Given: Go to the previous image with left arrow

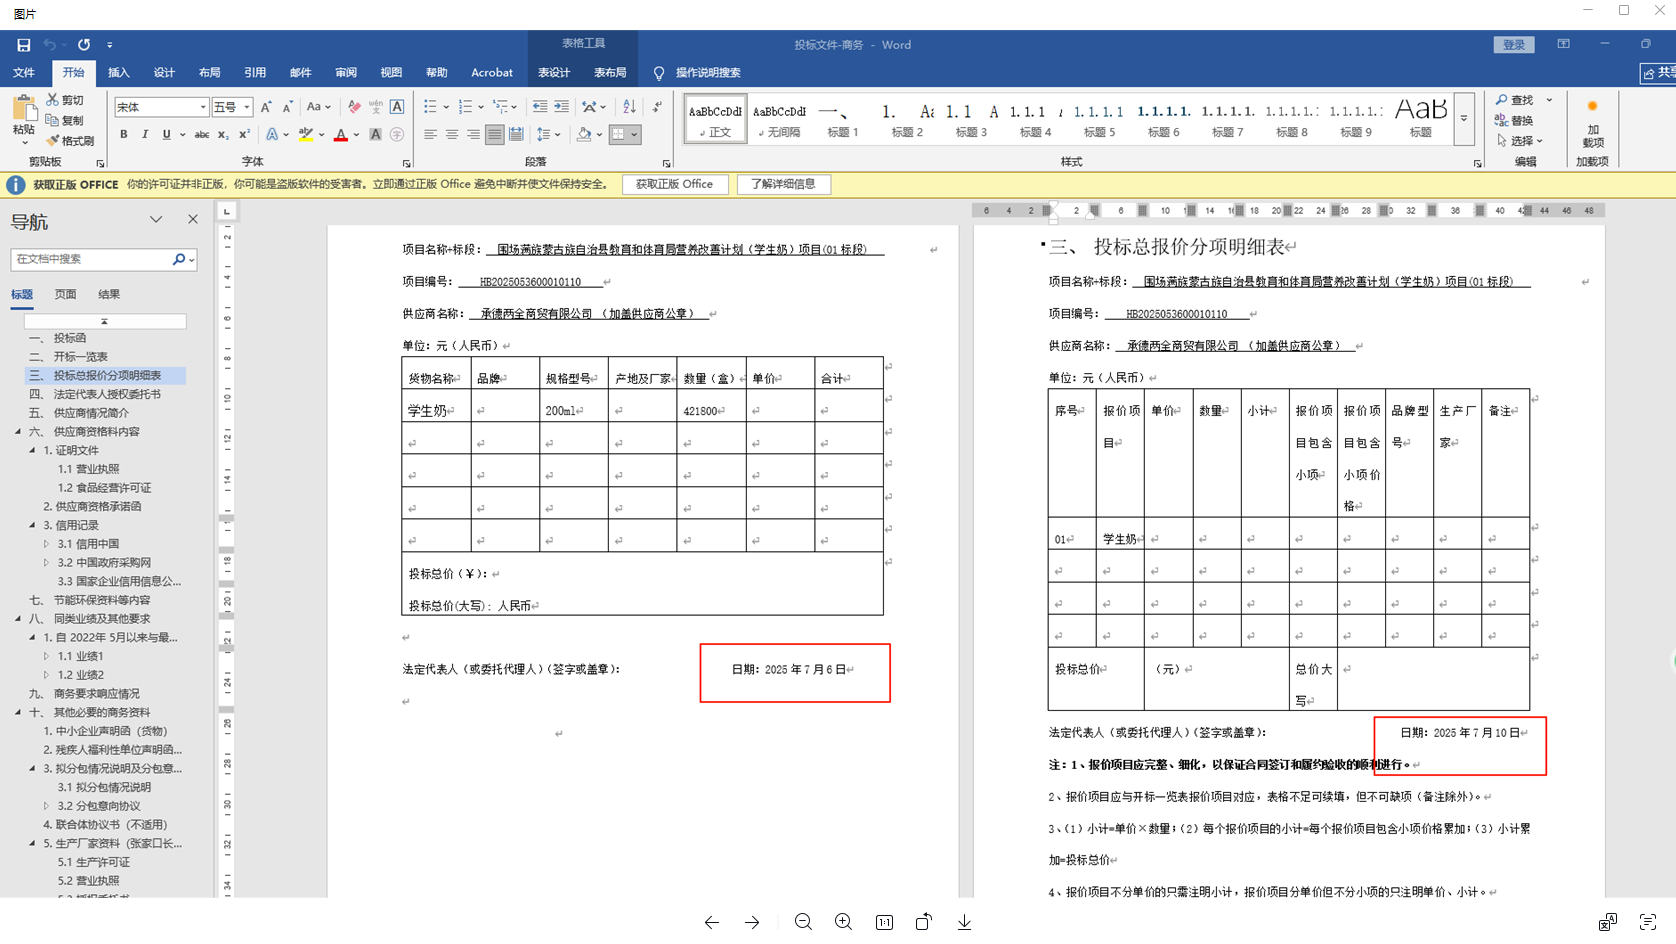Looking at the screenshot, I should [711, 922].
